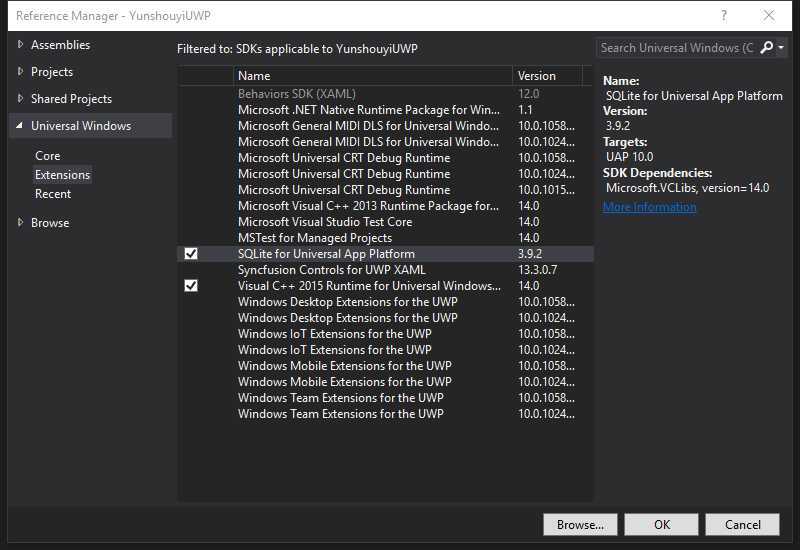Expand the Projects category
Image resolution: width=800 pixels, height=550 pixels.
tap(20, 71)
